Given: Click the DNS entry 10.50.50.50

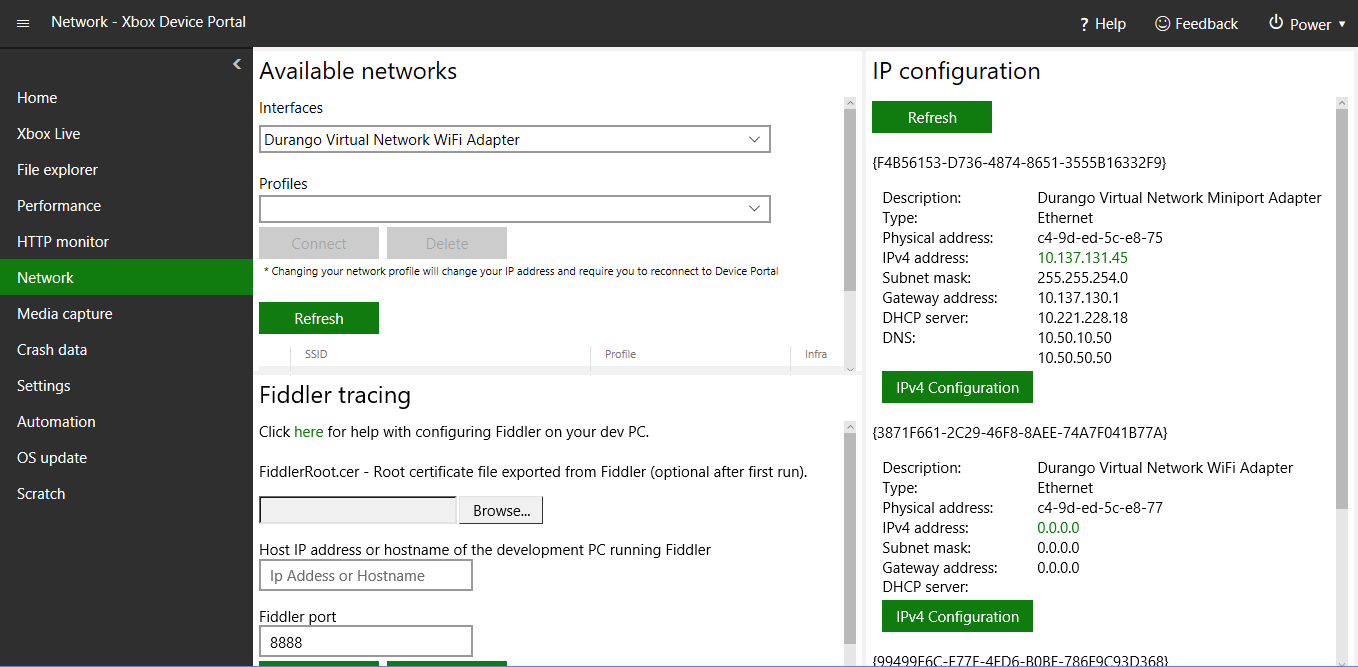Looking at the screenshot, I should [1074, 358].
